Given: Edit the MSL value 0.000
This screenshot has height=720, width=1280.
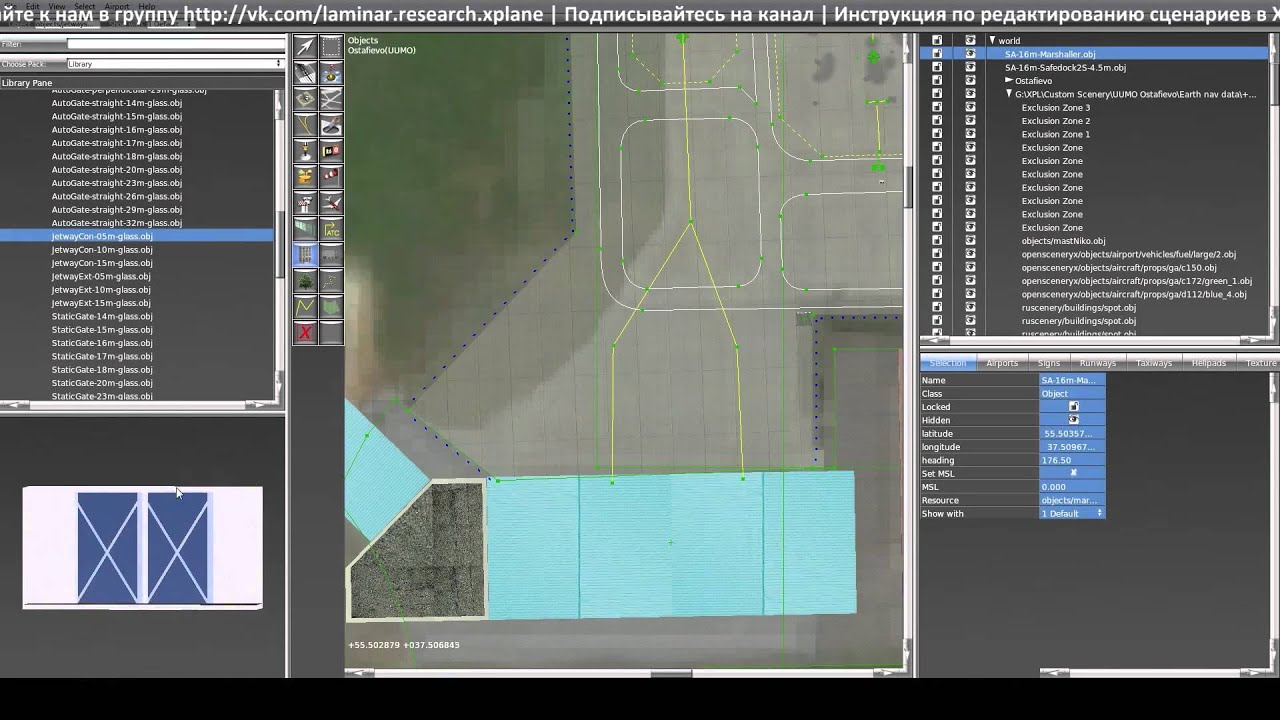Looking at the screenshot, I should (1073, 487).
